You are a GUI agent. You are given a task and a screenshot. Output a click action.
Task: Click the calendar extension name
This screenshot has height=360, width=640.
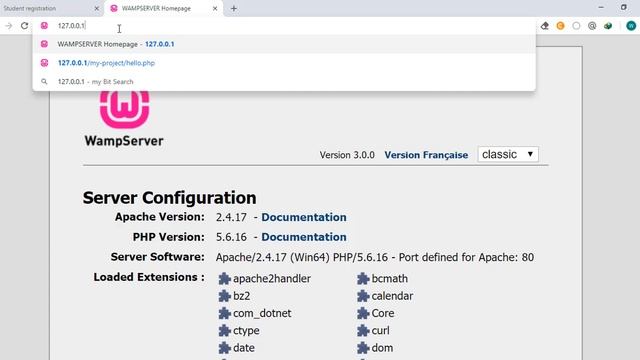(392, 296)
